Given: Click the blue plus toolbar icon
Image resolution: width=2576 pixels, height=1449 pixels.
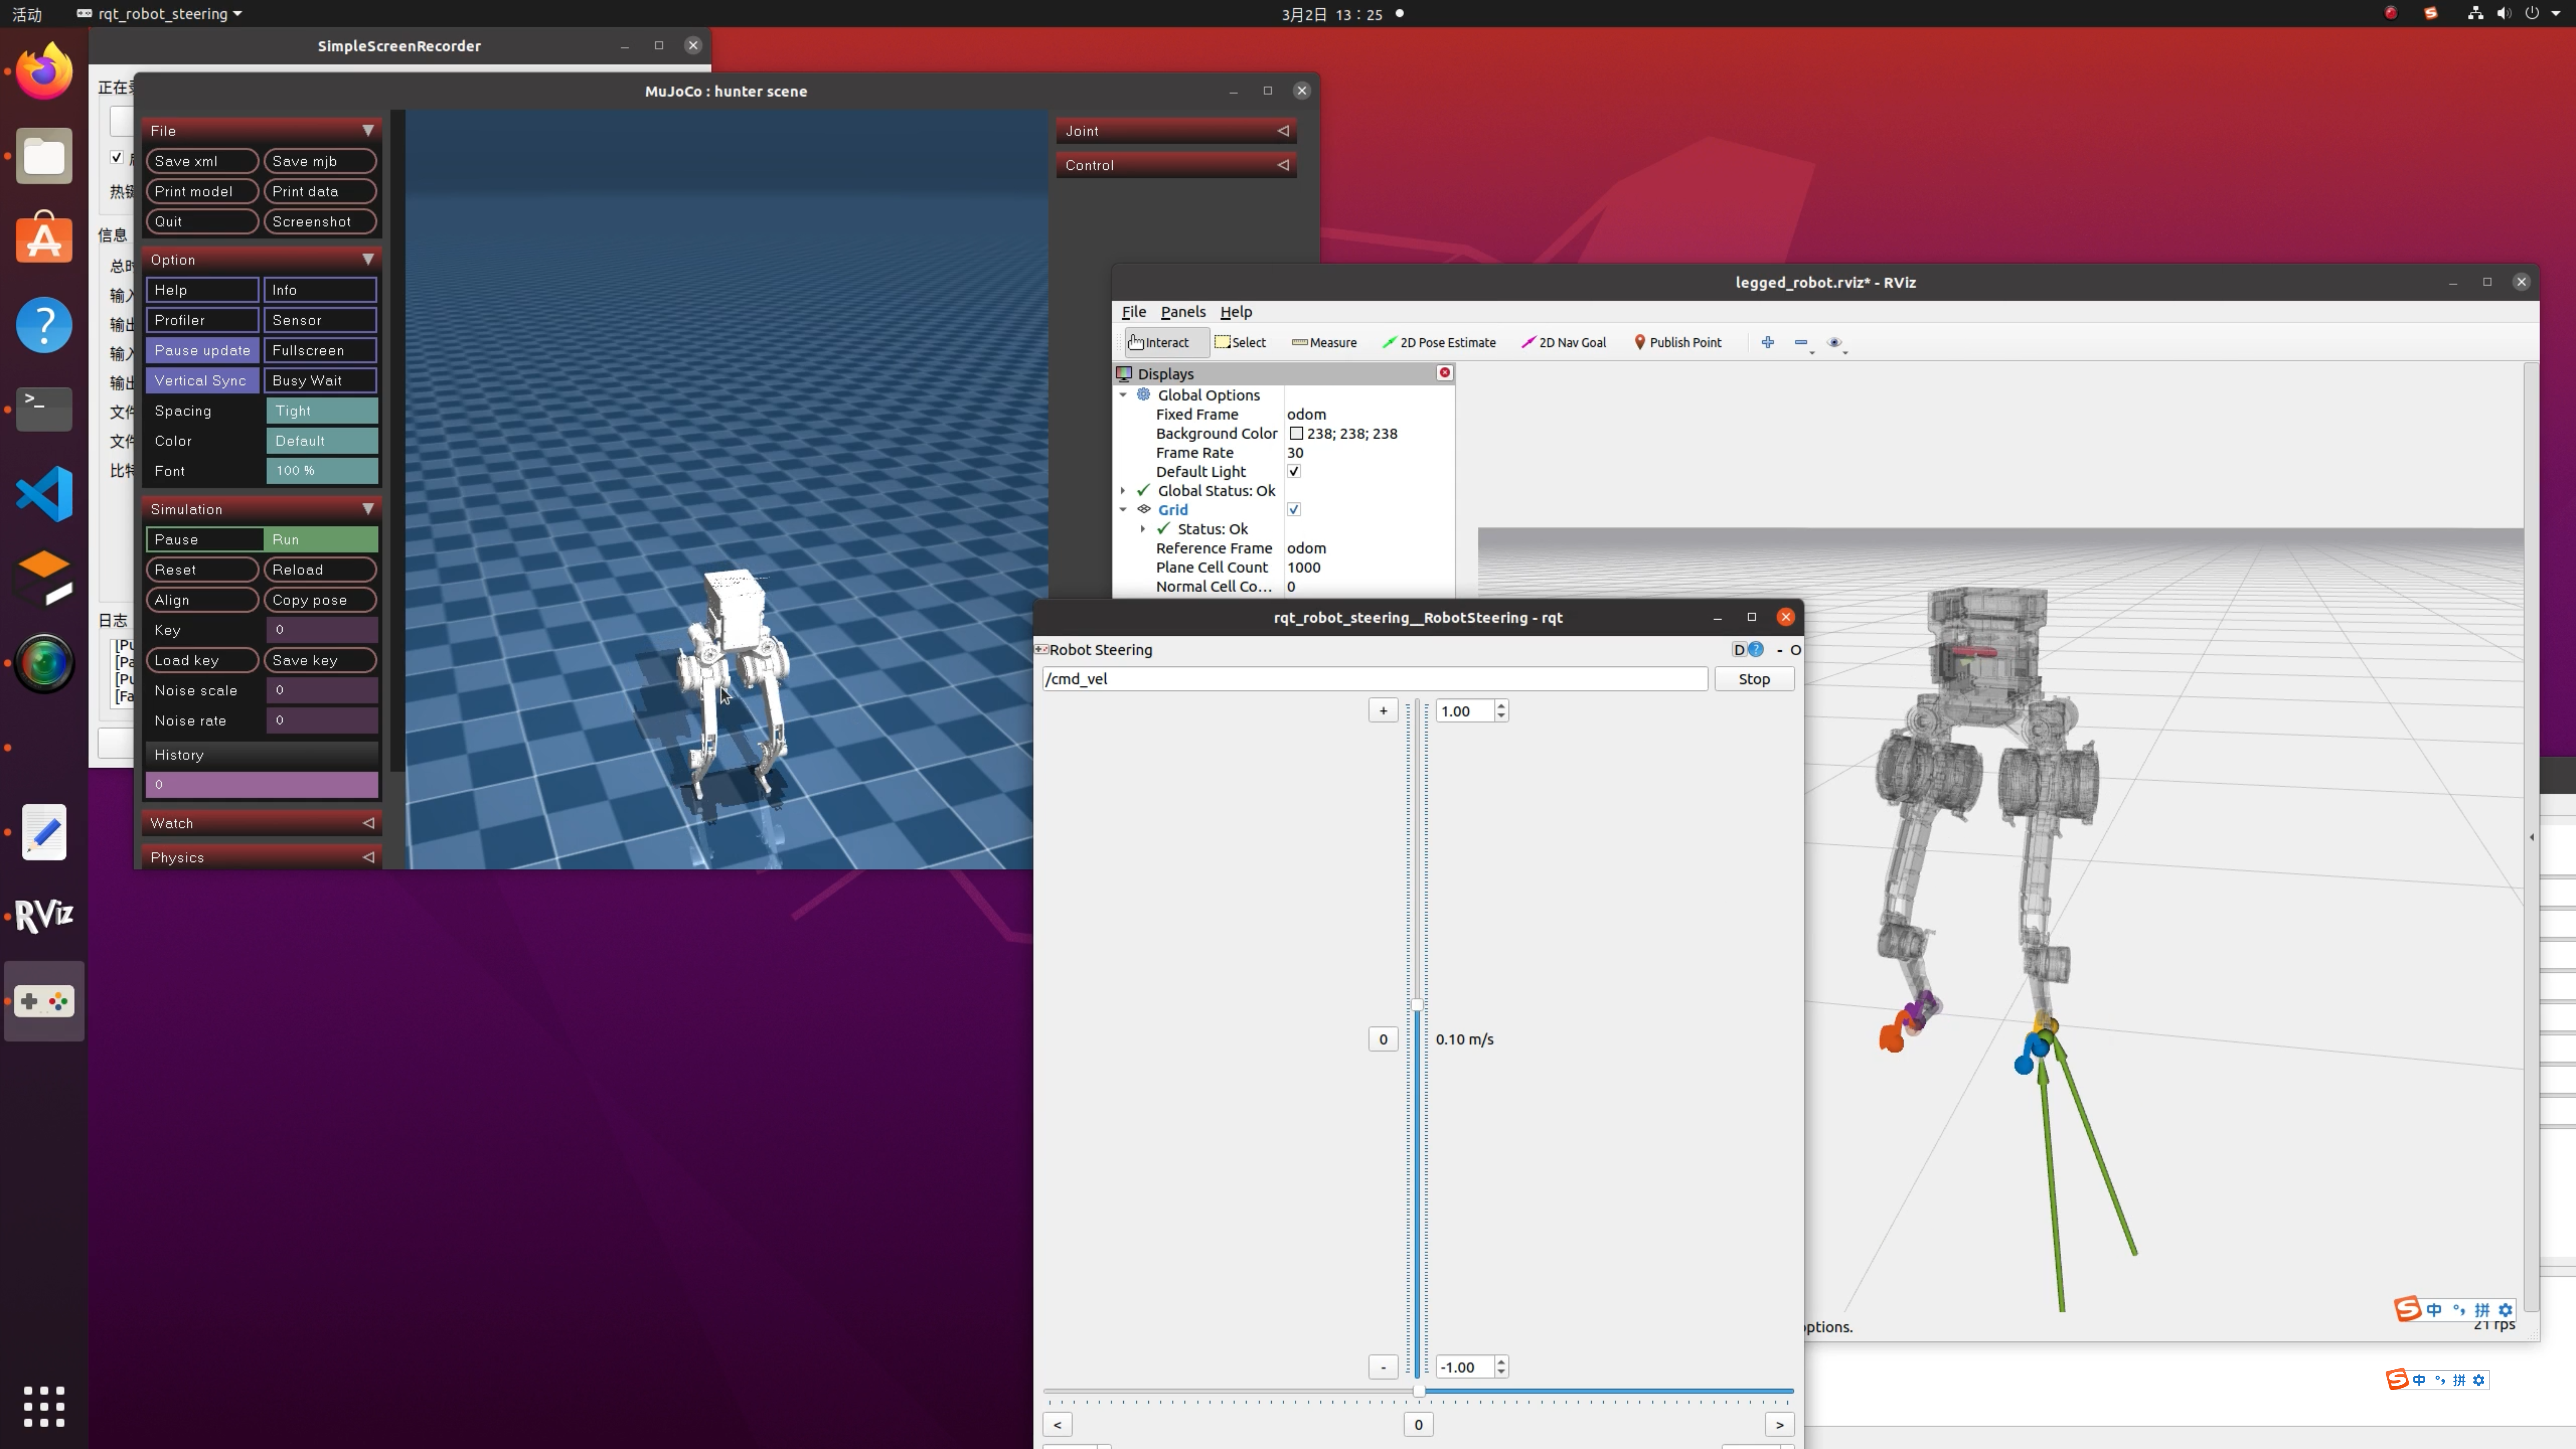Looking at the screenshot, I should 1767,342.
